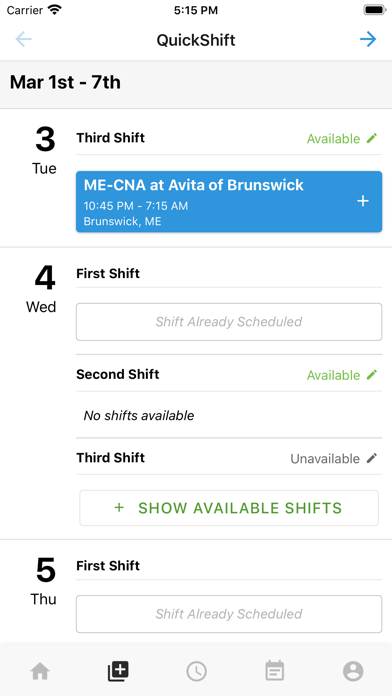Edit Wednesday Second Shift availability pencil

tap(372, 375)
